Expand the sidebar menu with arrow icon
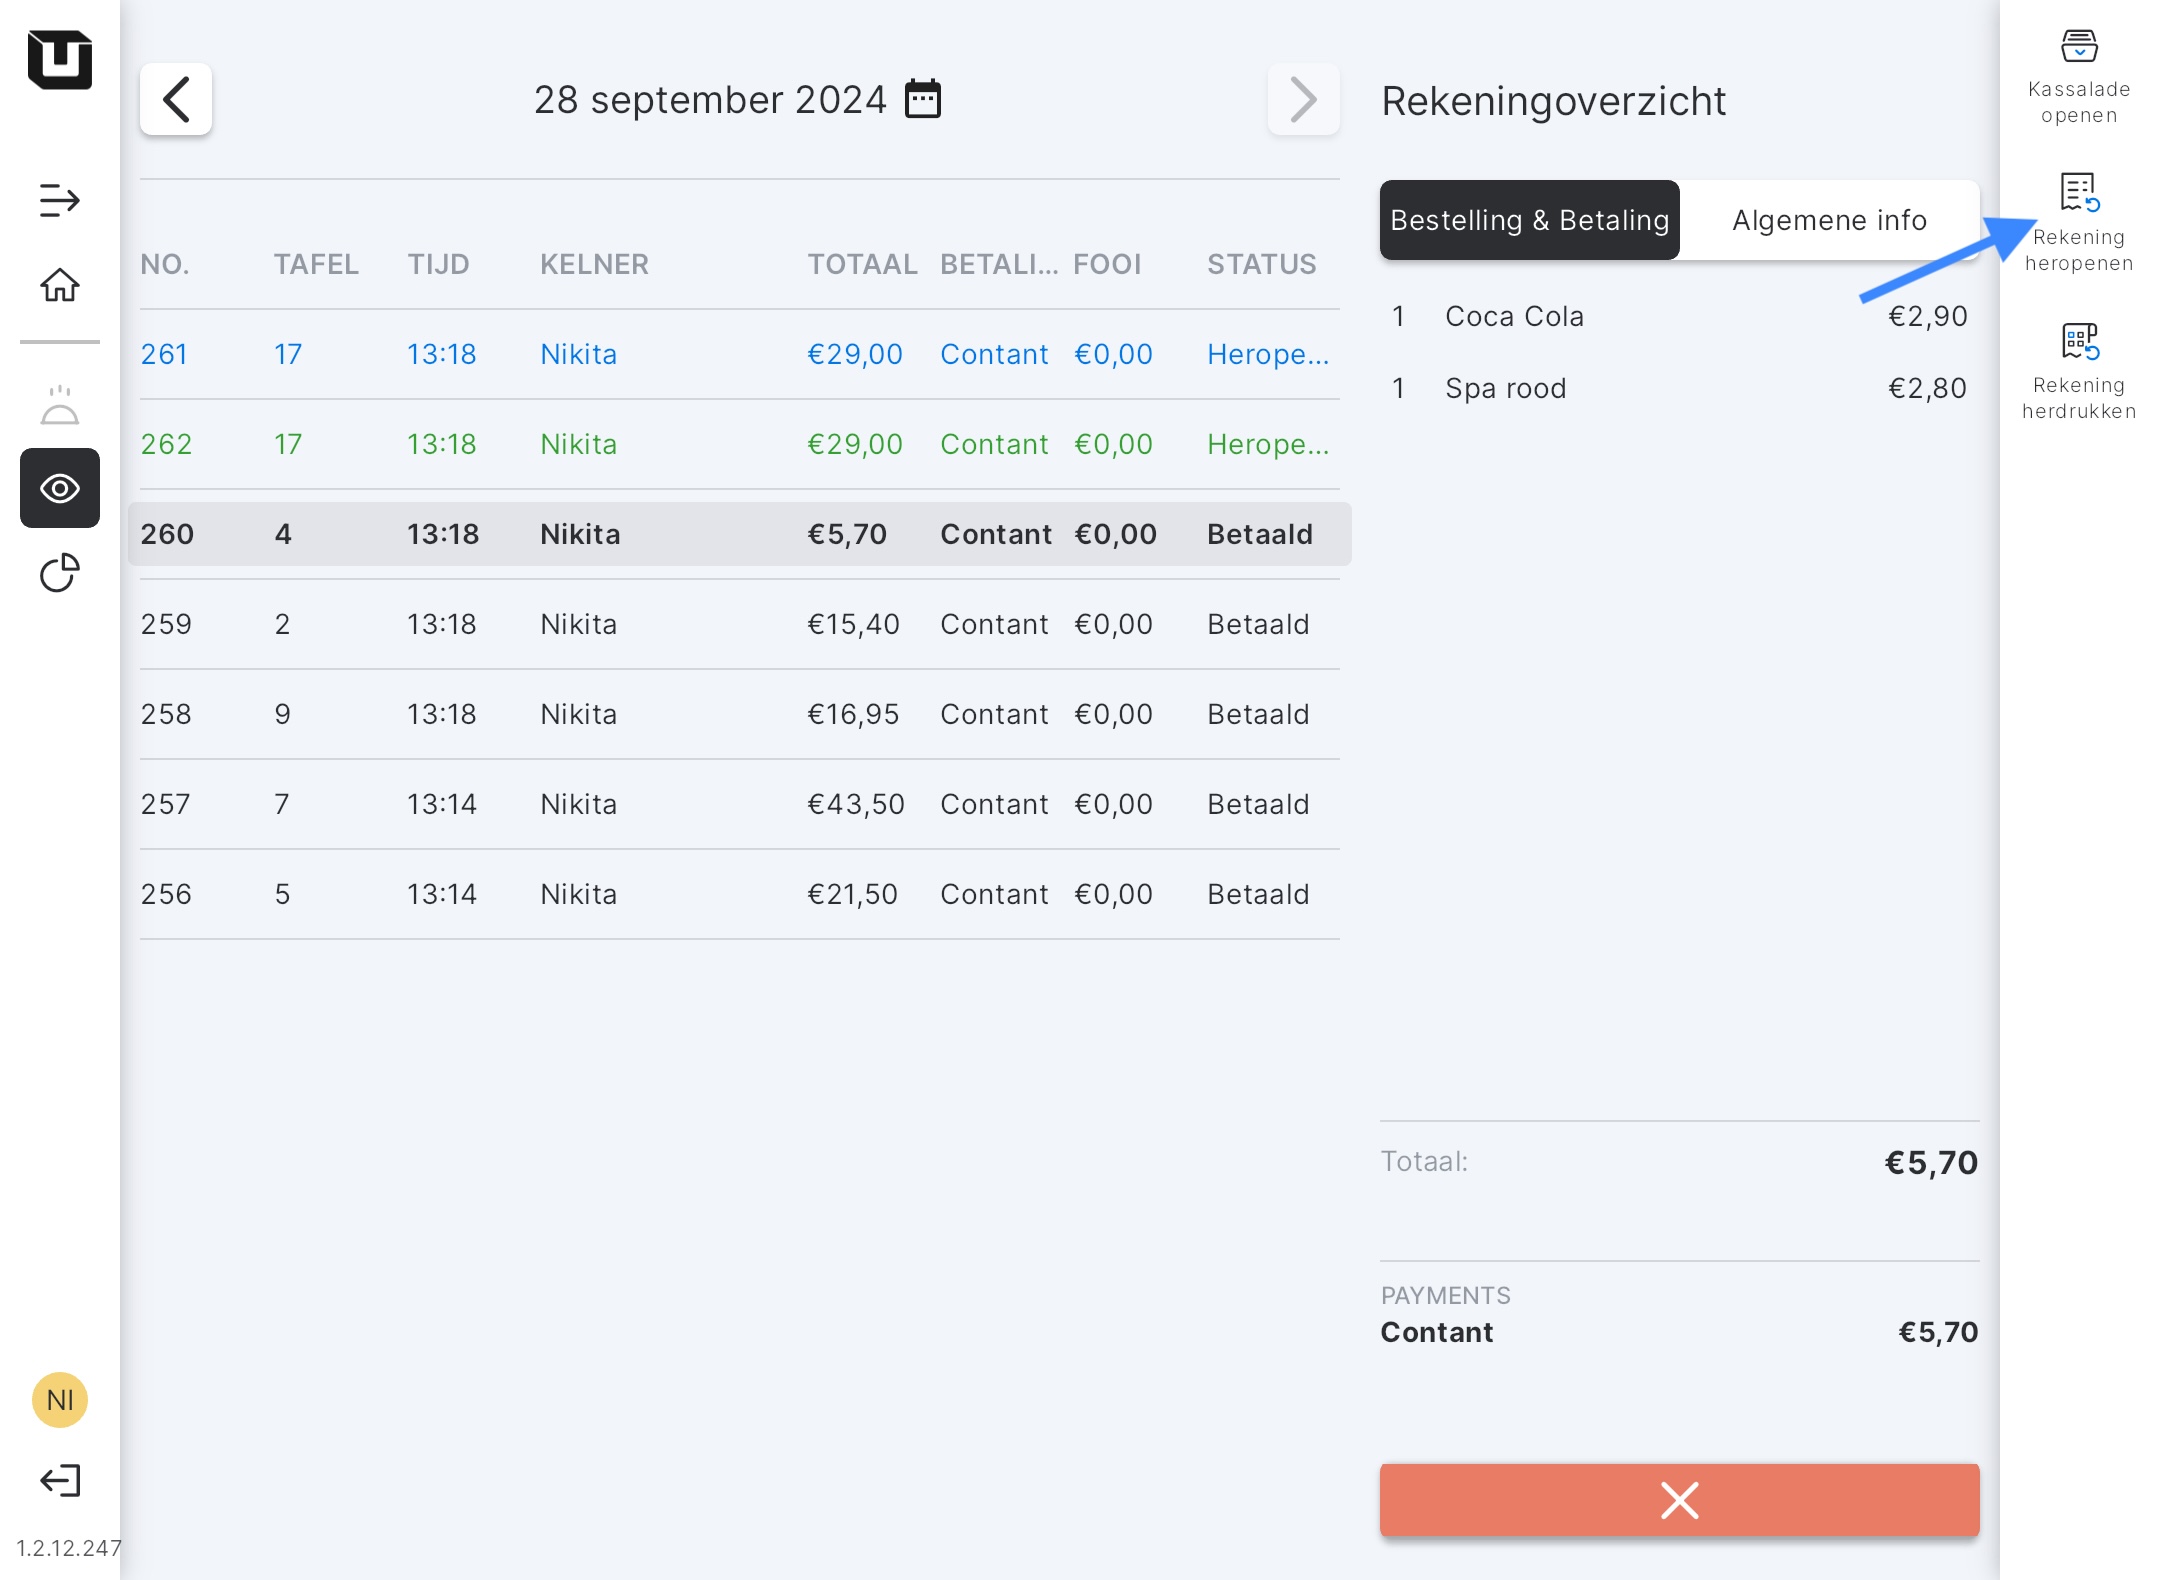The image size is (2160, 1580). click(x=60, y=200)
